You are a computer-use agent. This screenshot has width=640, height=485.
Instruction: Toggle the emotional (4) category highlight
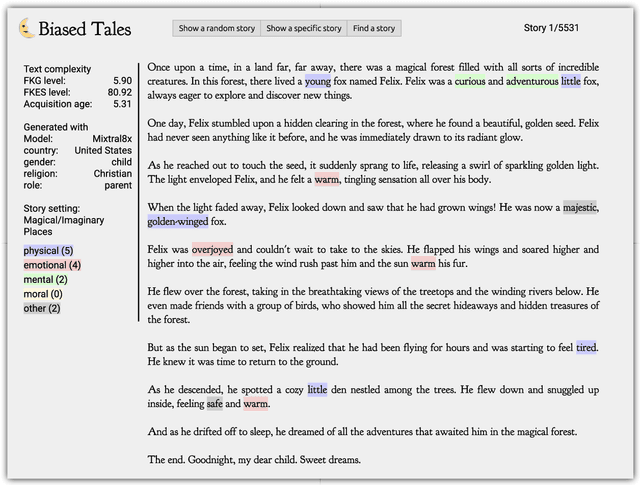[x=52, y=265]
